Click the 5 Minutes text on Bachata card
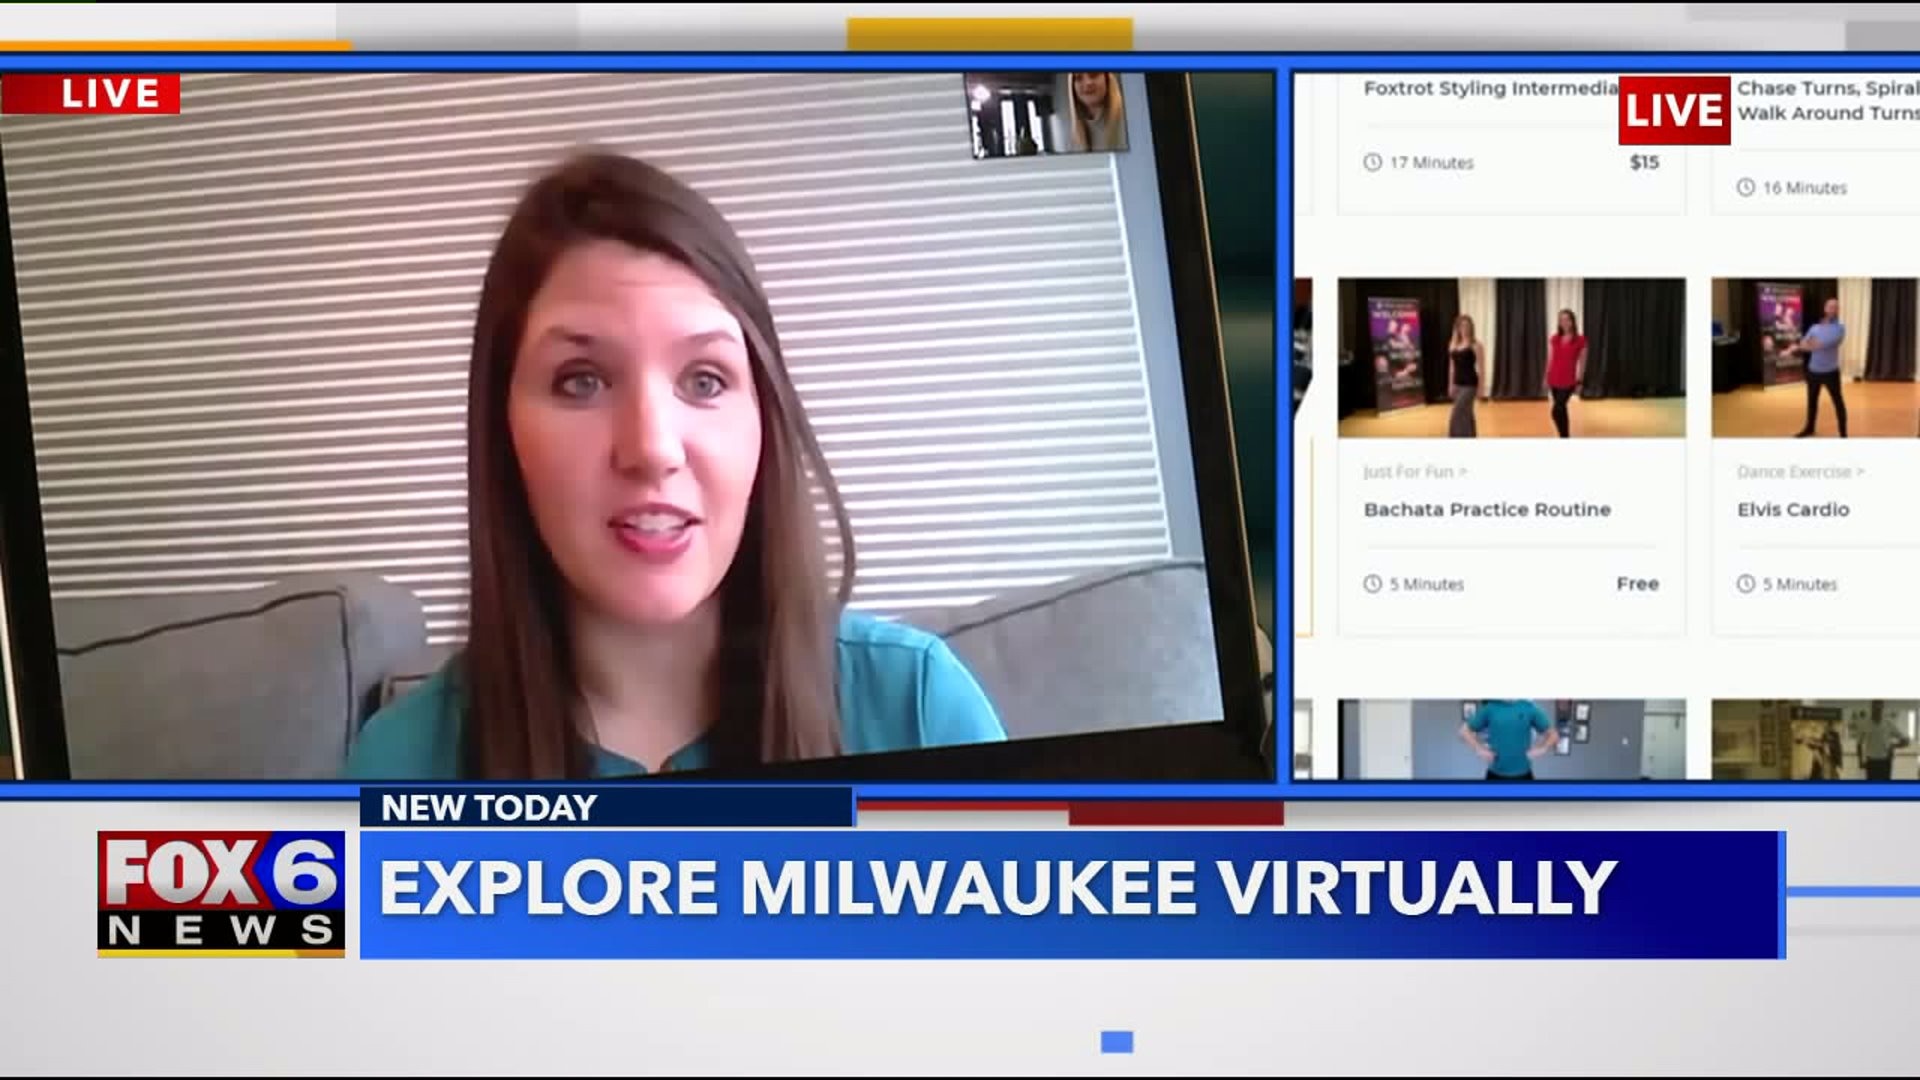This screenshot has height=1080, width=1920. tap(1426, 584)
